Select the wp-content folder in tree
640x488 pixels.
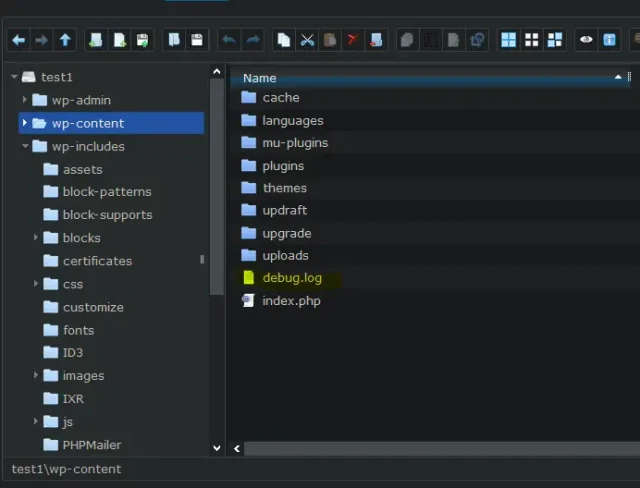[x=88, y=123]
